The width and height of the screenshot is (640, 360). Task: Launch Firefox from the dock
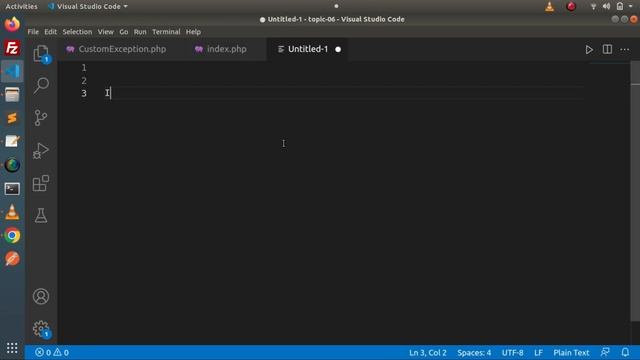[12, 24]
